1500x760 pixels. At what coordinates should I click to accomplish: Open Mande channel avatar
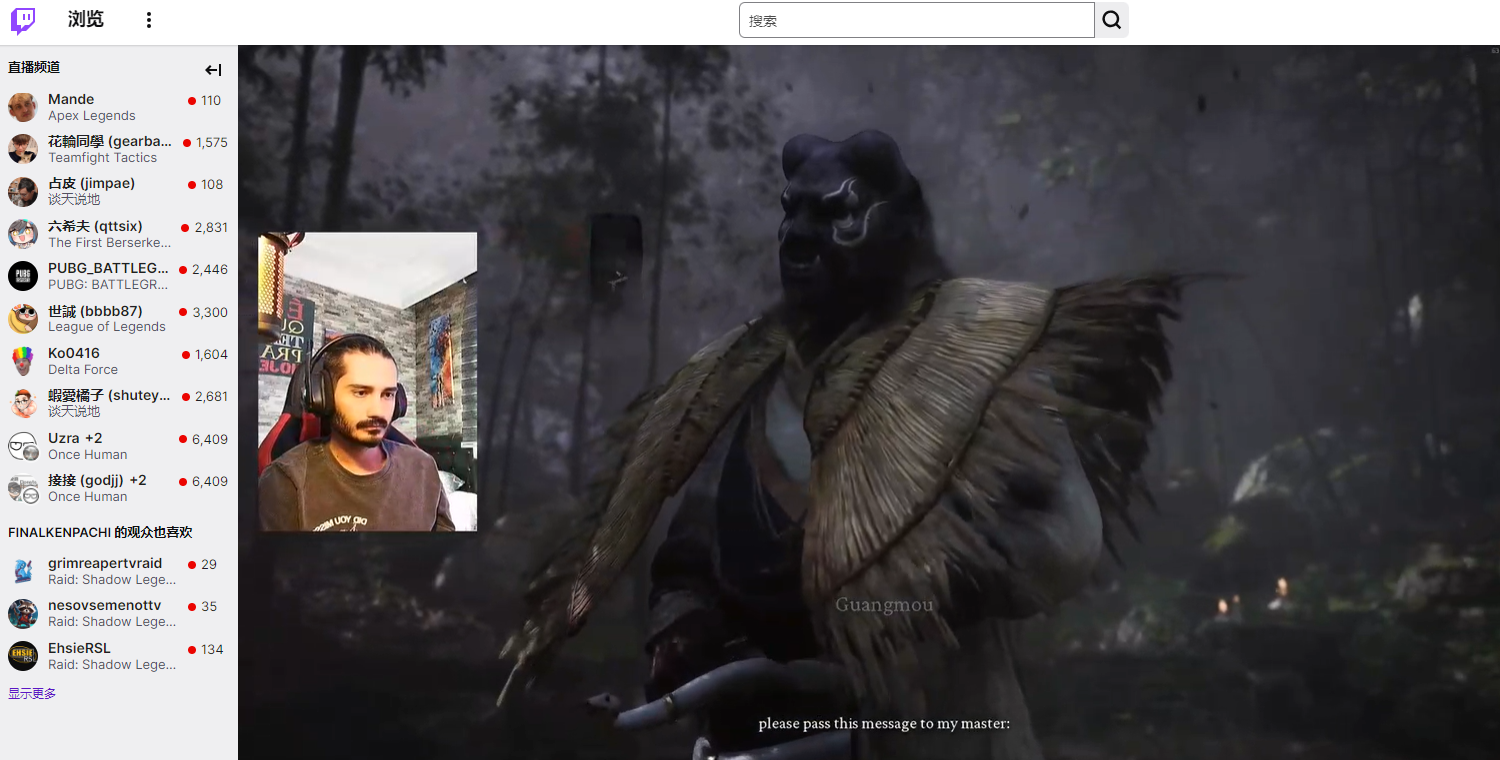pyautogui.click(x=23, y=107)
